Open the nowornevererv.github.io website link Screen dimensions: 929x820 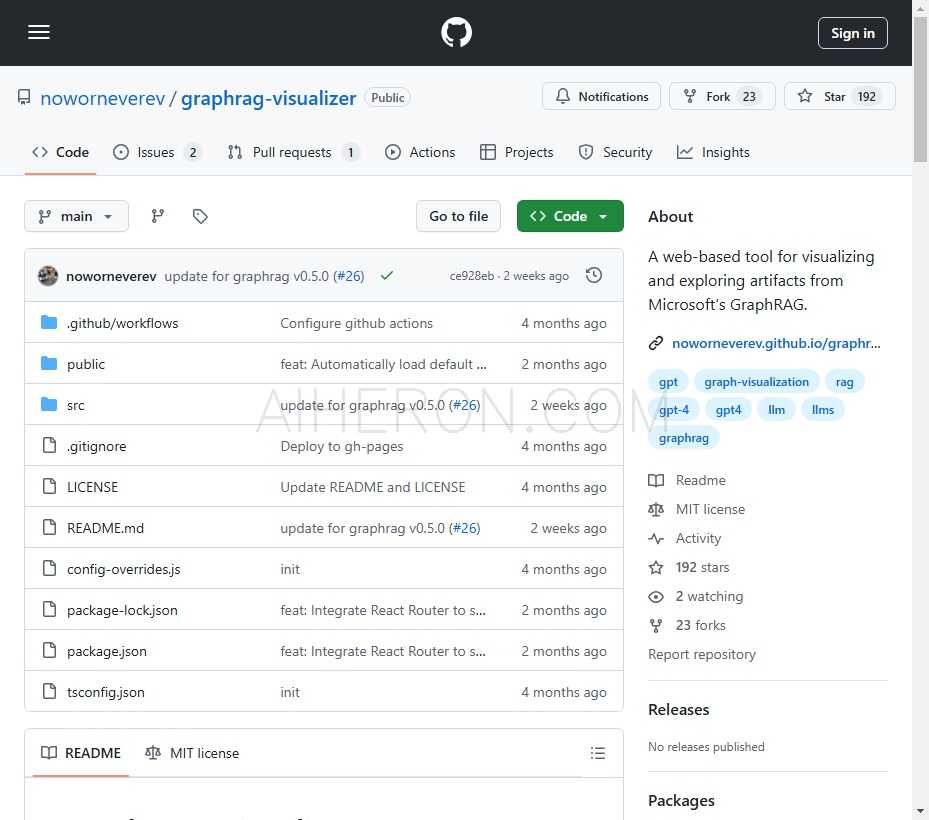click(776, 343)
